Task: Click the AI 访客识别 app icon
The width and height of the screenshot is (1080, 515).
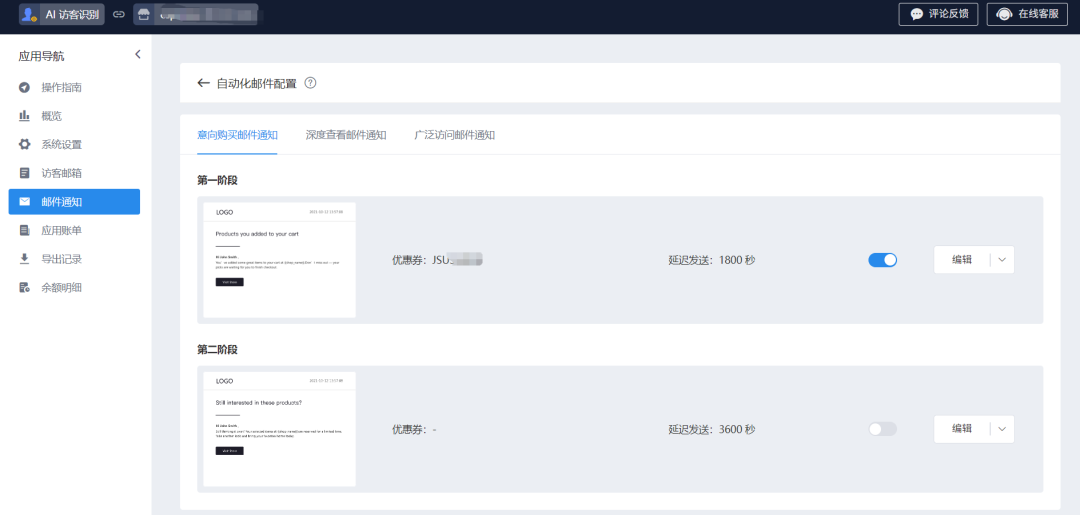Action: coord(29,14)
